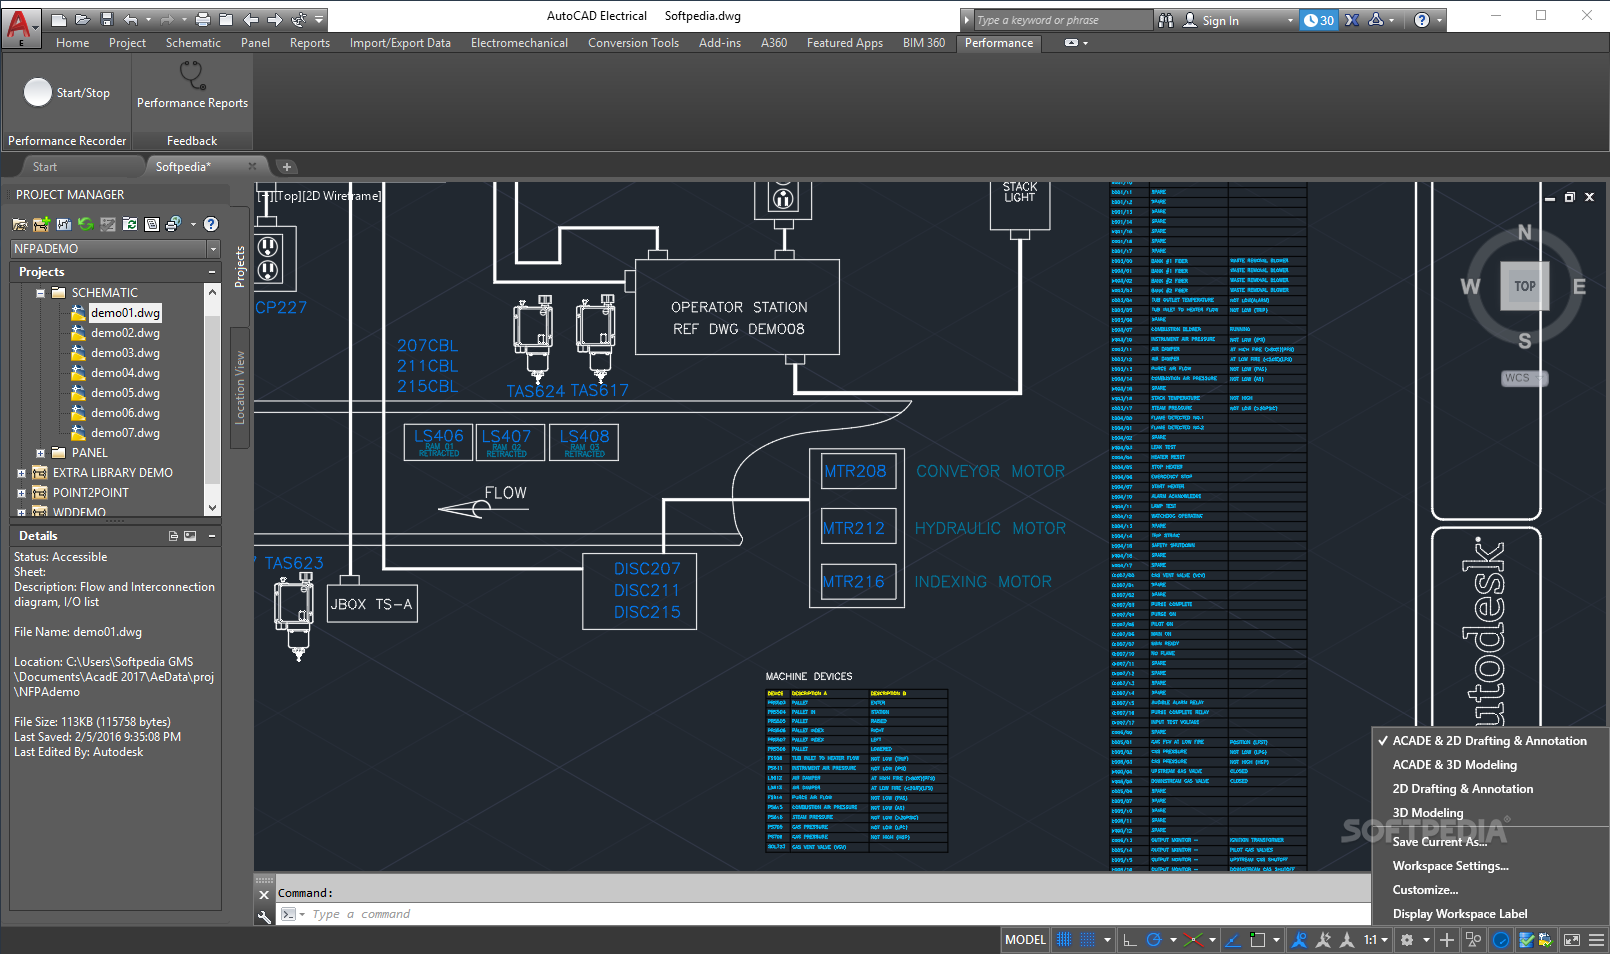Go to next project drawing with right arrow
This screenshot has height=954, width=1610.
275,19
